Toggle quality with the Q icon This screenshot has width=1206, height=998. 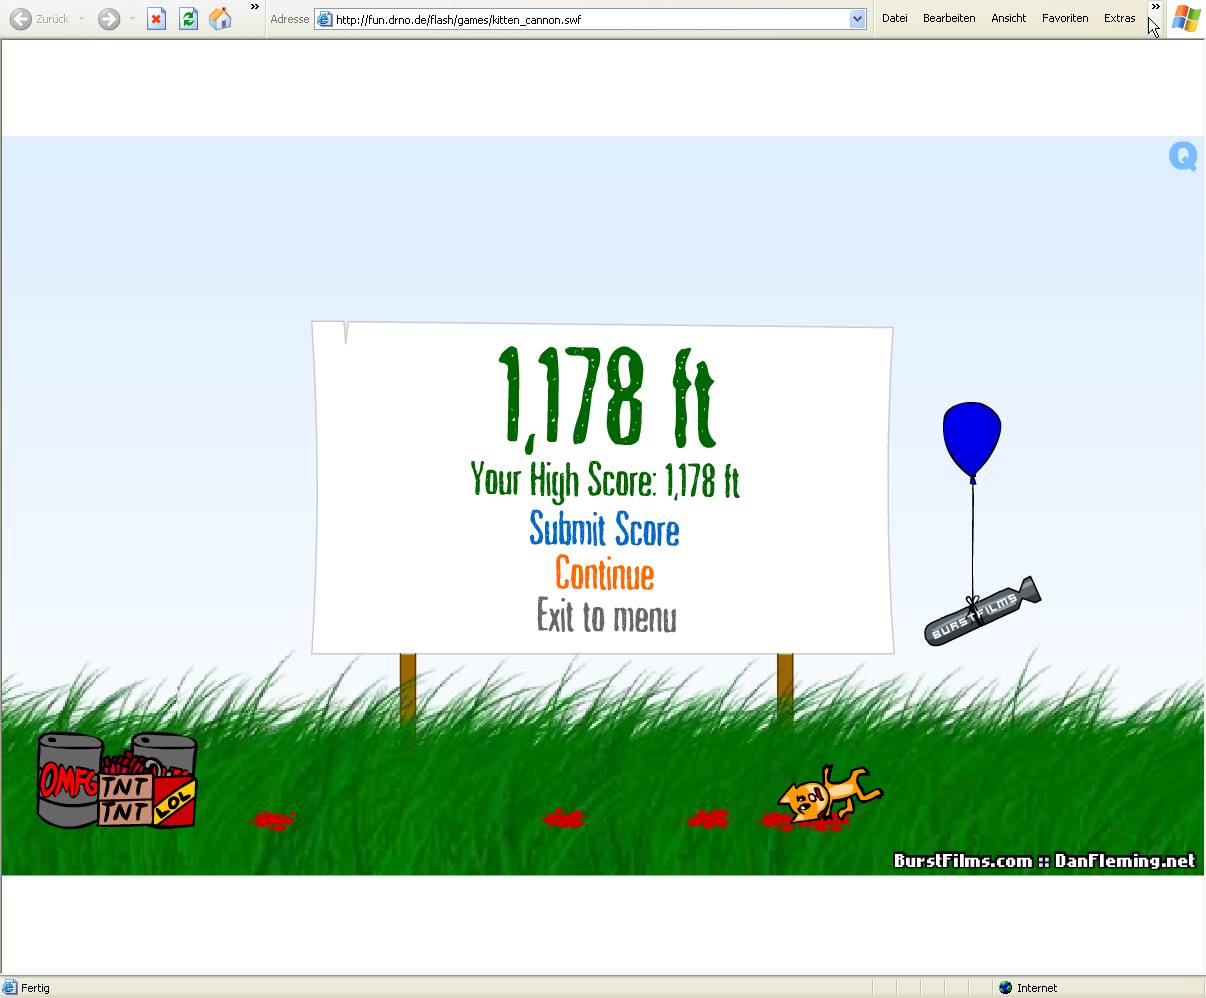1183,156
